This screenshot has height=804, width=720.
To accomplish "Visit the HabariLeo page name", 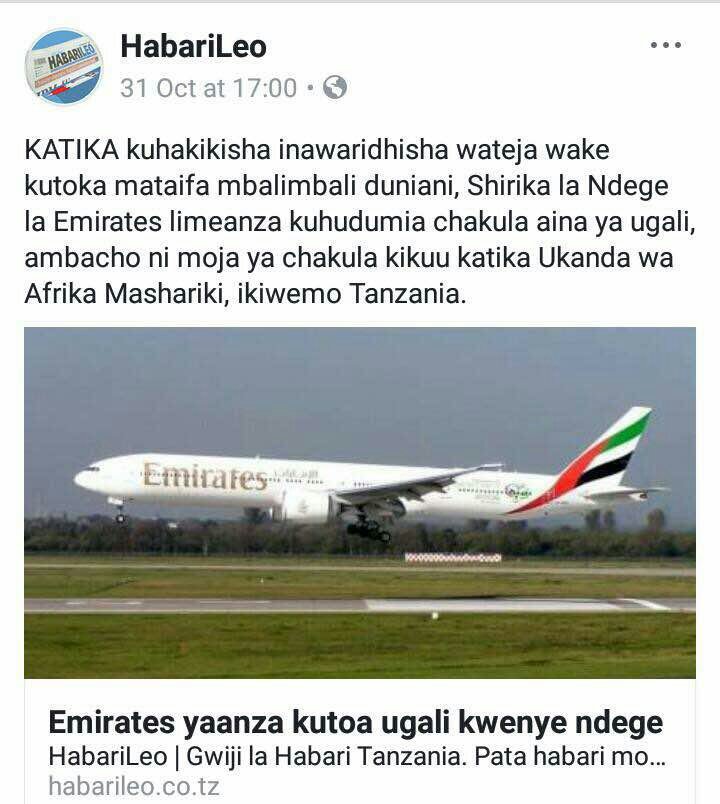I will tap(193, 47).
